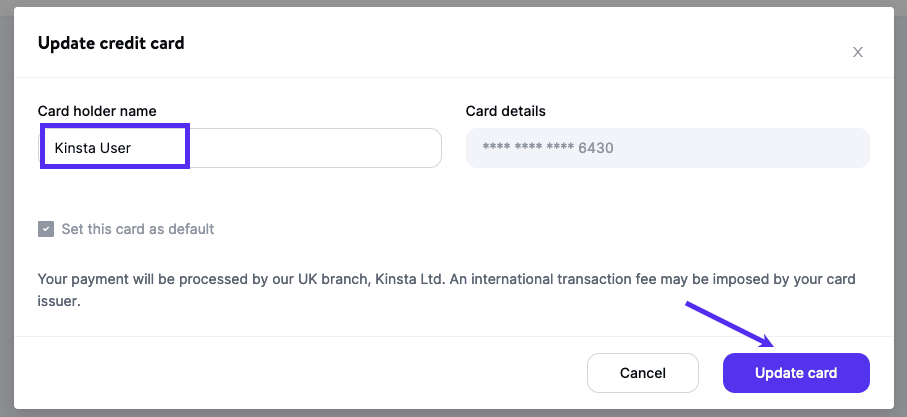The image size is (907, 417).
Task: Click the masked card number ending 6430
Action: click(547, 148)
